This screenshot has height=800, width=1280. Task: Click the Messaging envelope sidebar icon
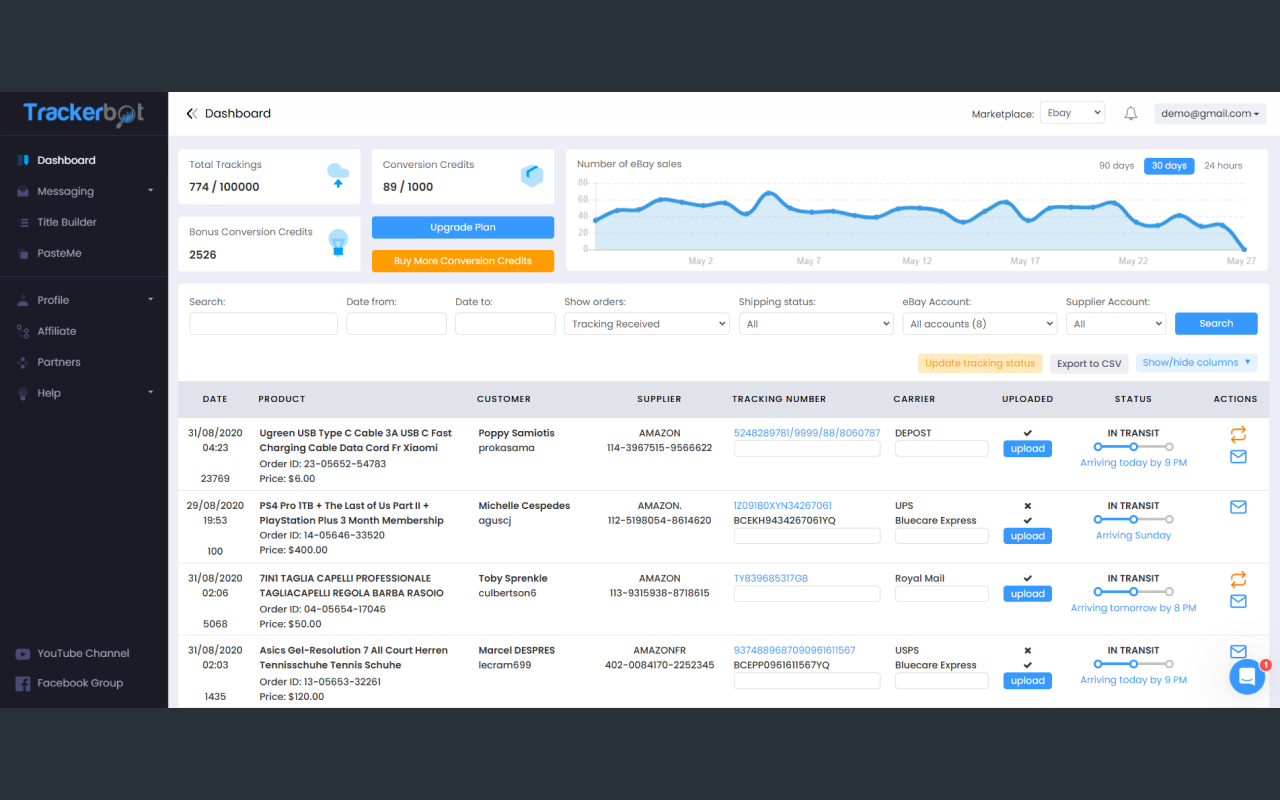point(23,191)
